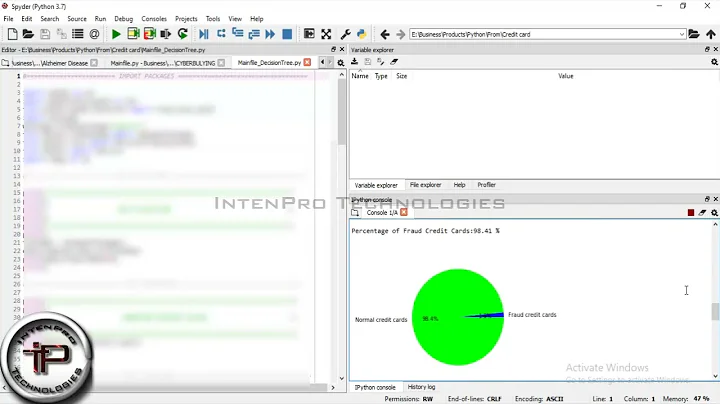The width and height of the screenshot is (720, 404).
Task: Sort variables by Size column header
Action: 401,76
